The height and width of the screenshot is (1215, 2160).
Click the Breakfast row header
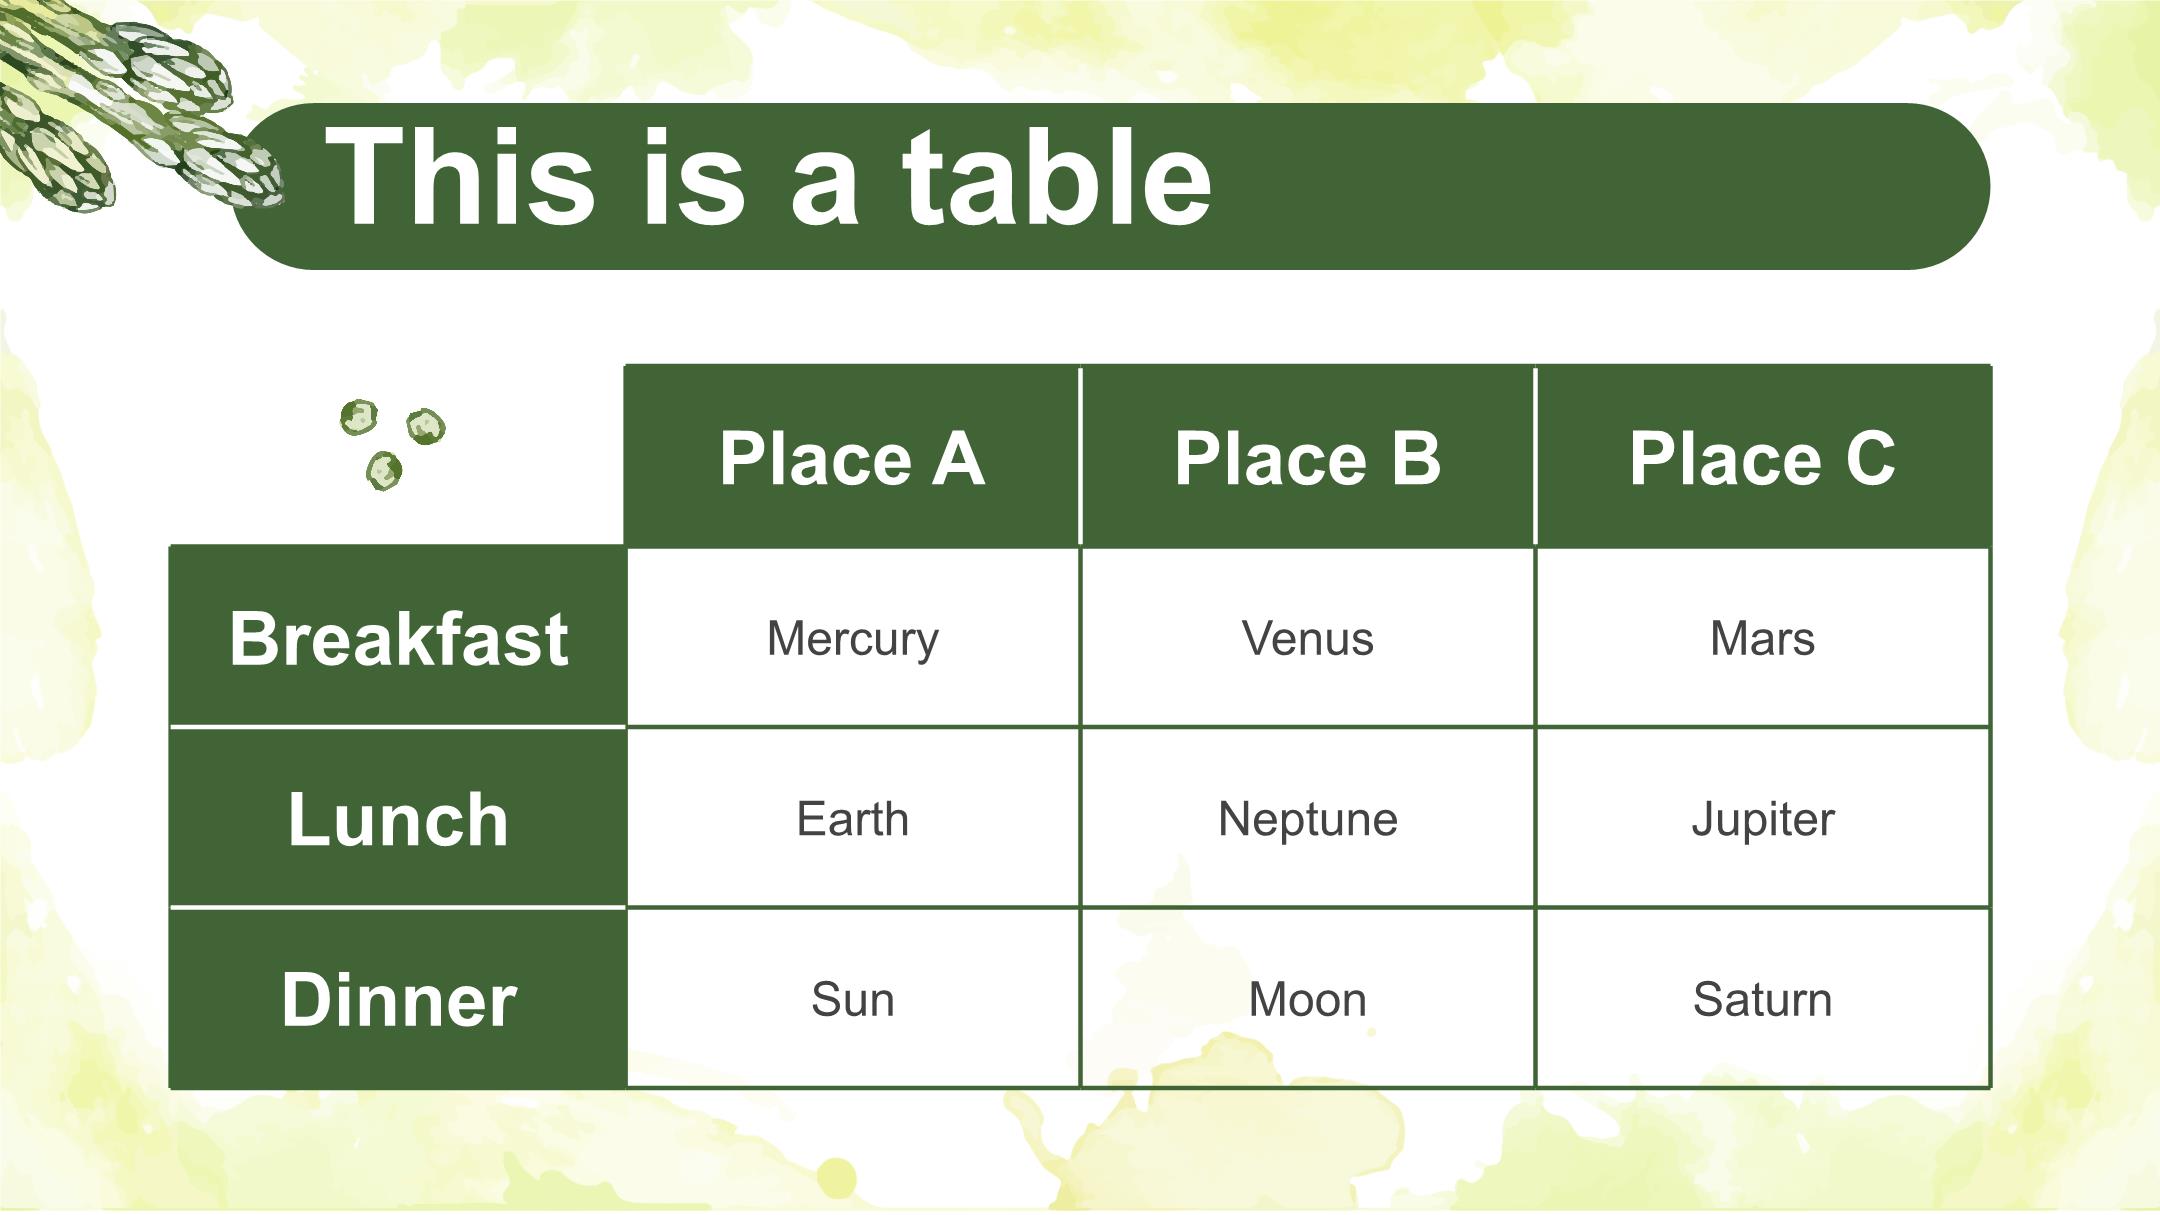point(398,637)
